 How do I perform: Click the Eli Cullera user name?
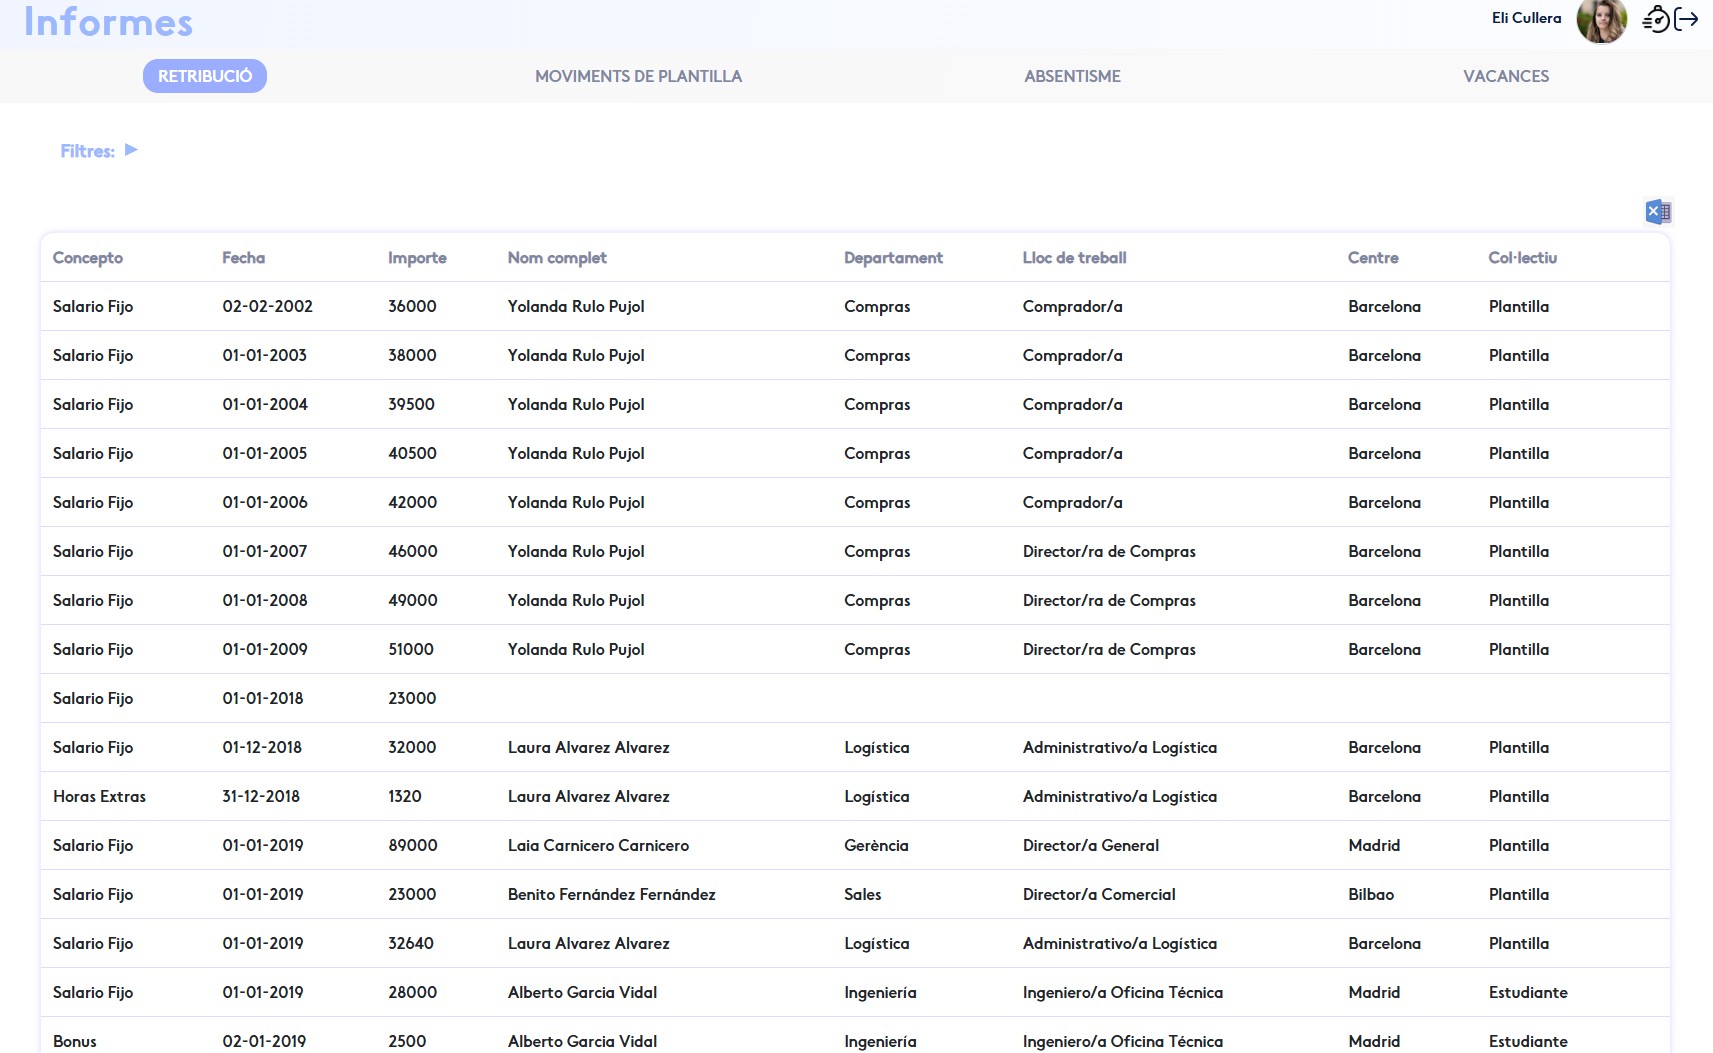tap(1526, 18)
